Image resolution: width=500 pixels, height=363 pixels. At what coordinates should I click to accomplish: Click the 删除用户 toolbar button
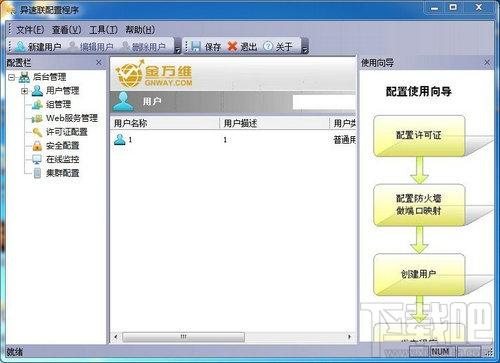pyautogui.click(x=143, y=47)
